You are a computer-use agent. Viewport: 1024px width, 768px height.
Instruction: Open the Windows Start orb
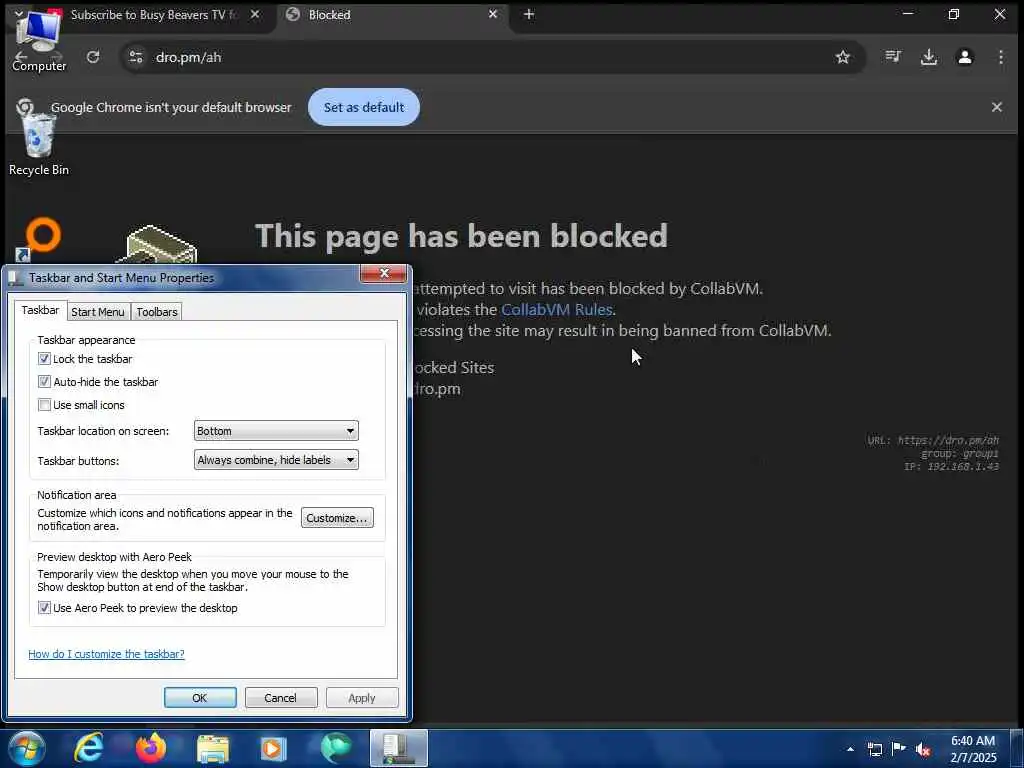[26, 748]
